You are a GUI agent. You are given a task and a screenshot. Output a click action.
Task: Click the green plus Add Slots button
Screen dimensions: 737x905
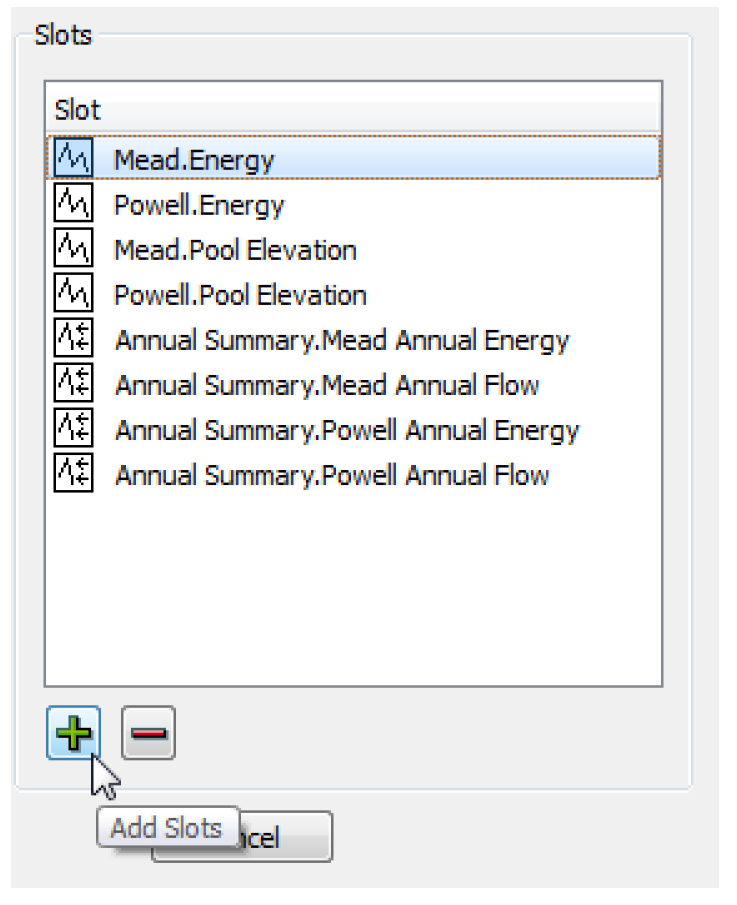tap(73, 733)
